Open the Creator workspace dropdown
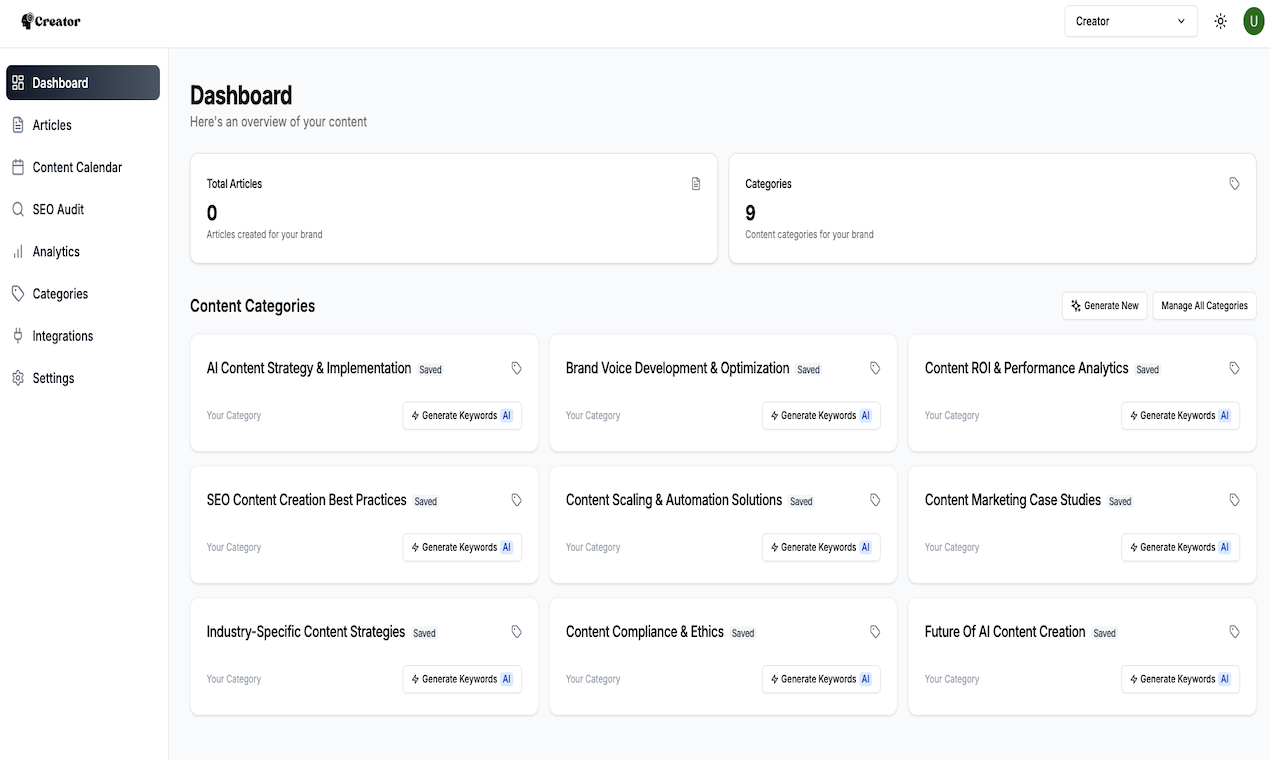 click(x=1131, y=21)
